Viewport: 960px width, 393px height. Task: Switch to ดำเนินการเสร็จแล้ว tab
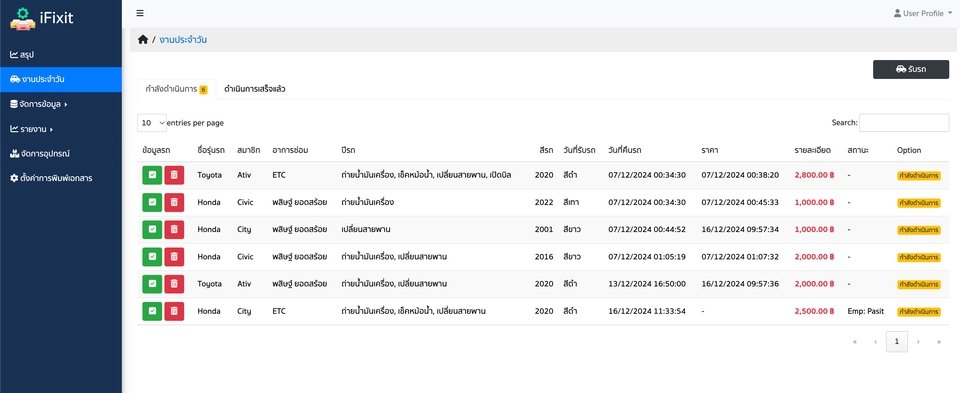click(x=255, y=89)
